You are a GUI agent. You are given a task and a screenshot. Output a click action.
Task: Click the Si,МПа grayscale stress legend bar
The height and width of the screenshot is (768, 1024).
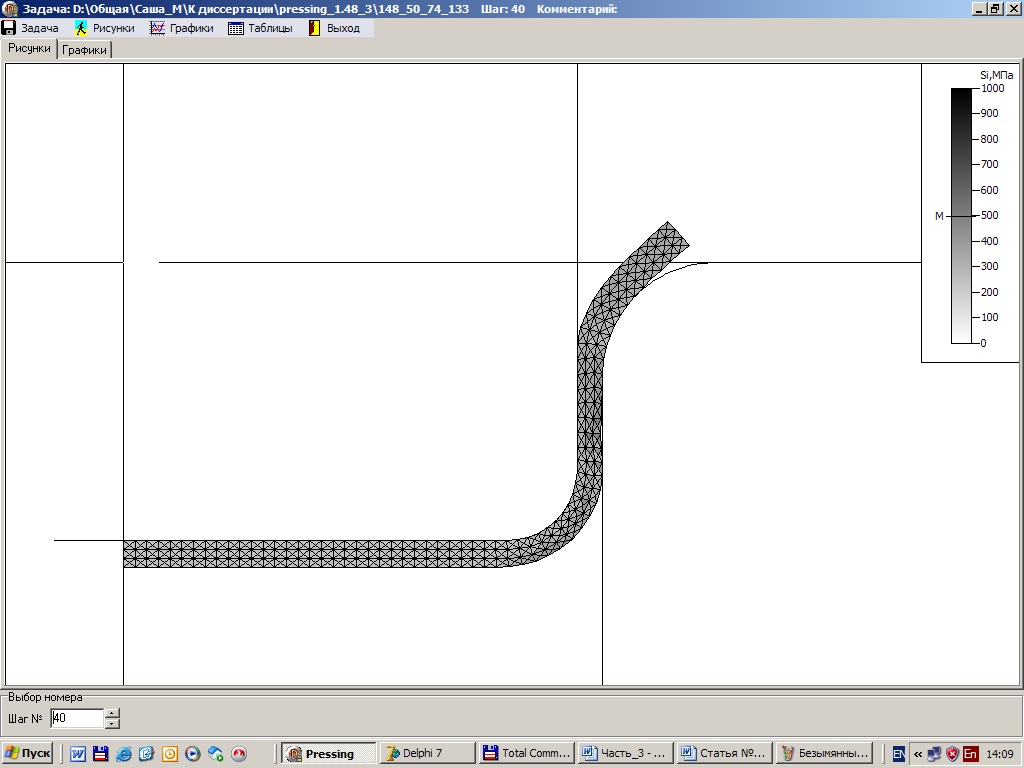[x=961, y=215]
